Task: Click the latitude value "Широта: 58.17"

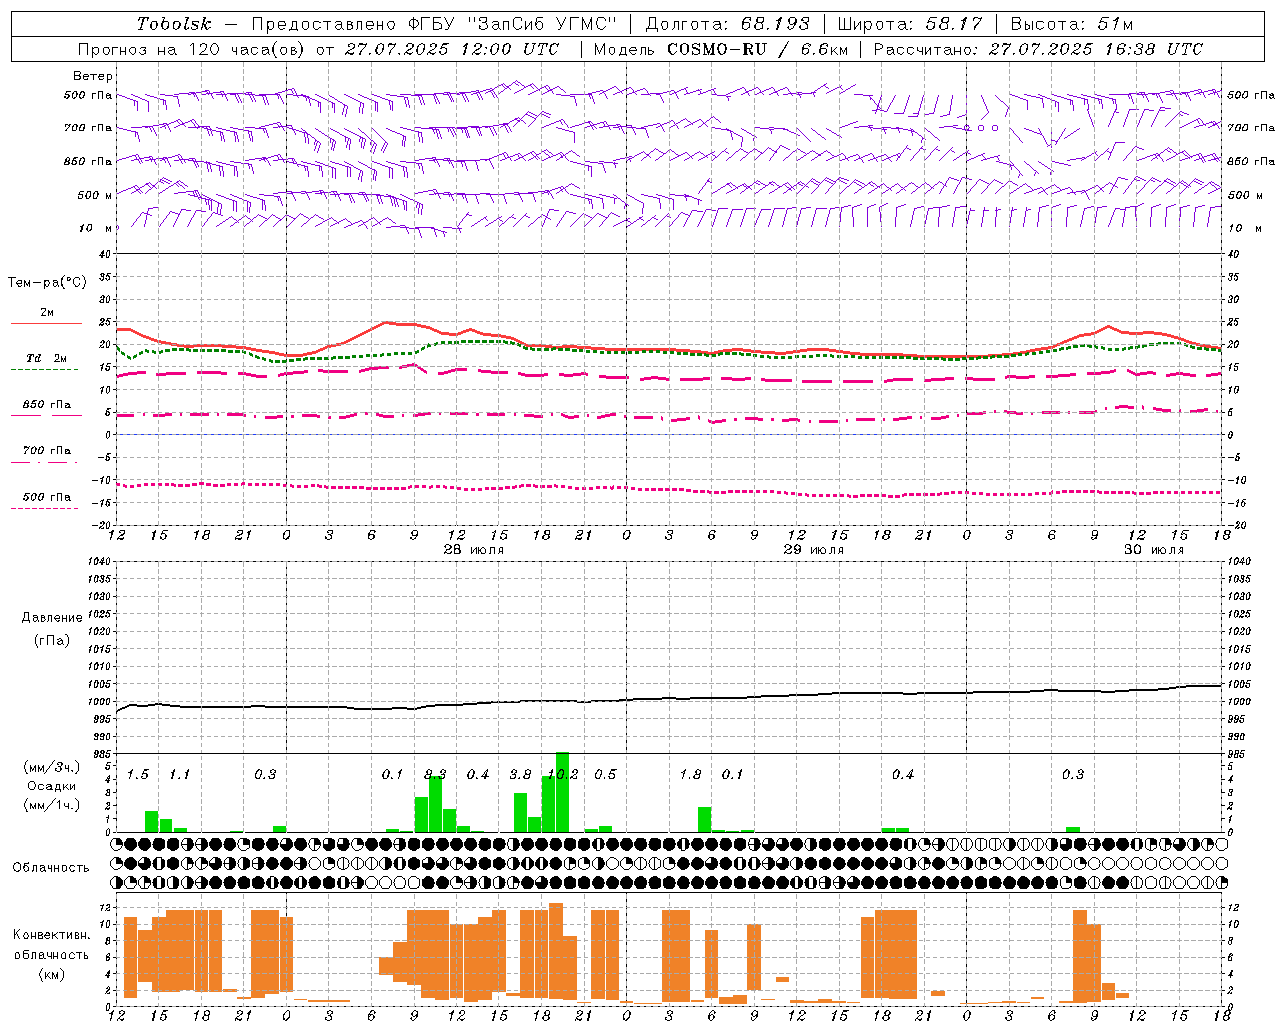Action: point(910,24)
